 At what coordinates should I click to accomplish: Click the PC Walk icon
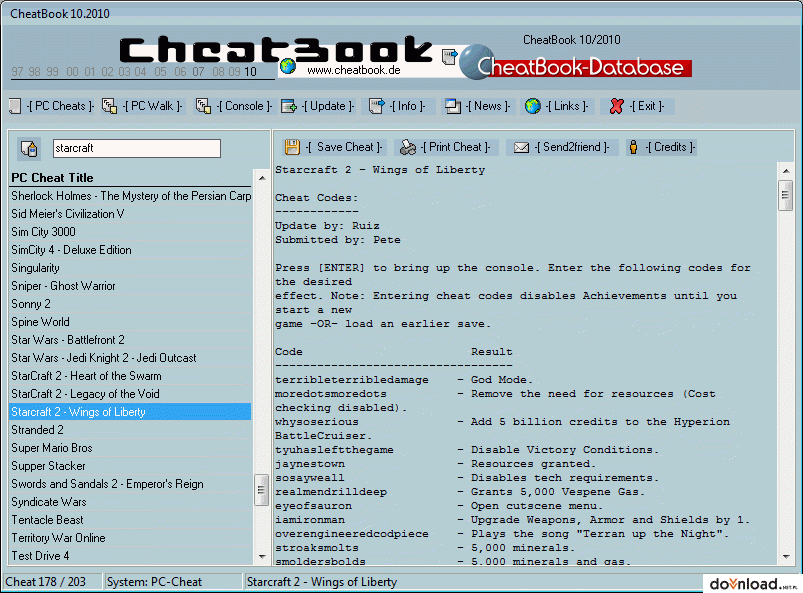(109, 106)
